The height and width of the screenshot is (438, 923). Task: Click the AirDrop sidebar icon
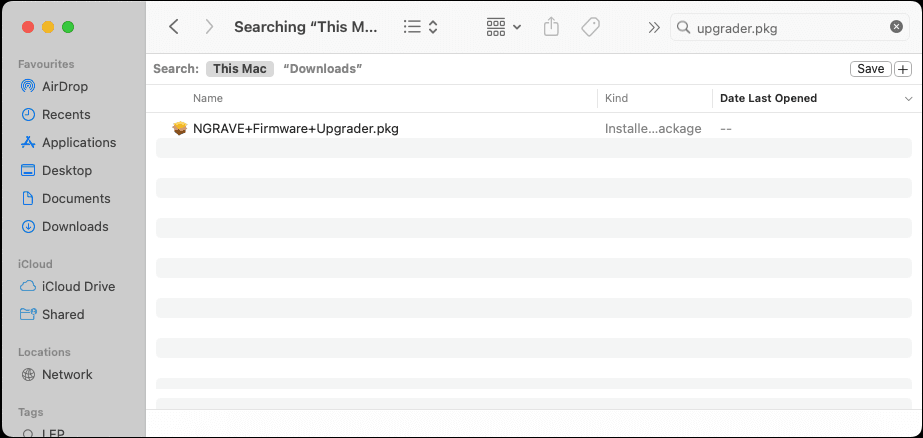[x=28, y=87]
